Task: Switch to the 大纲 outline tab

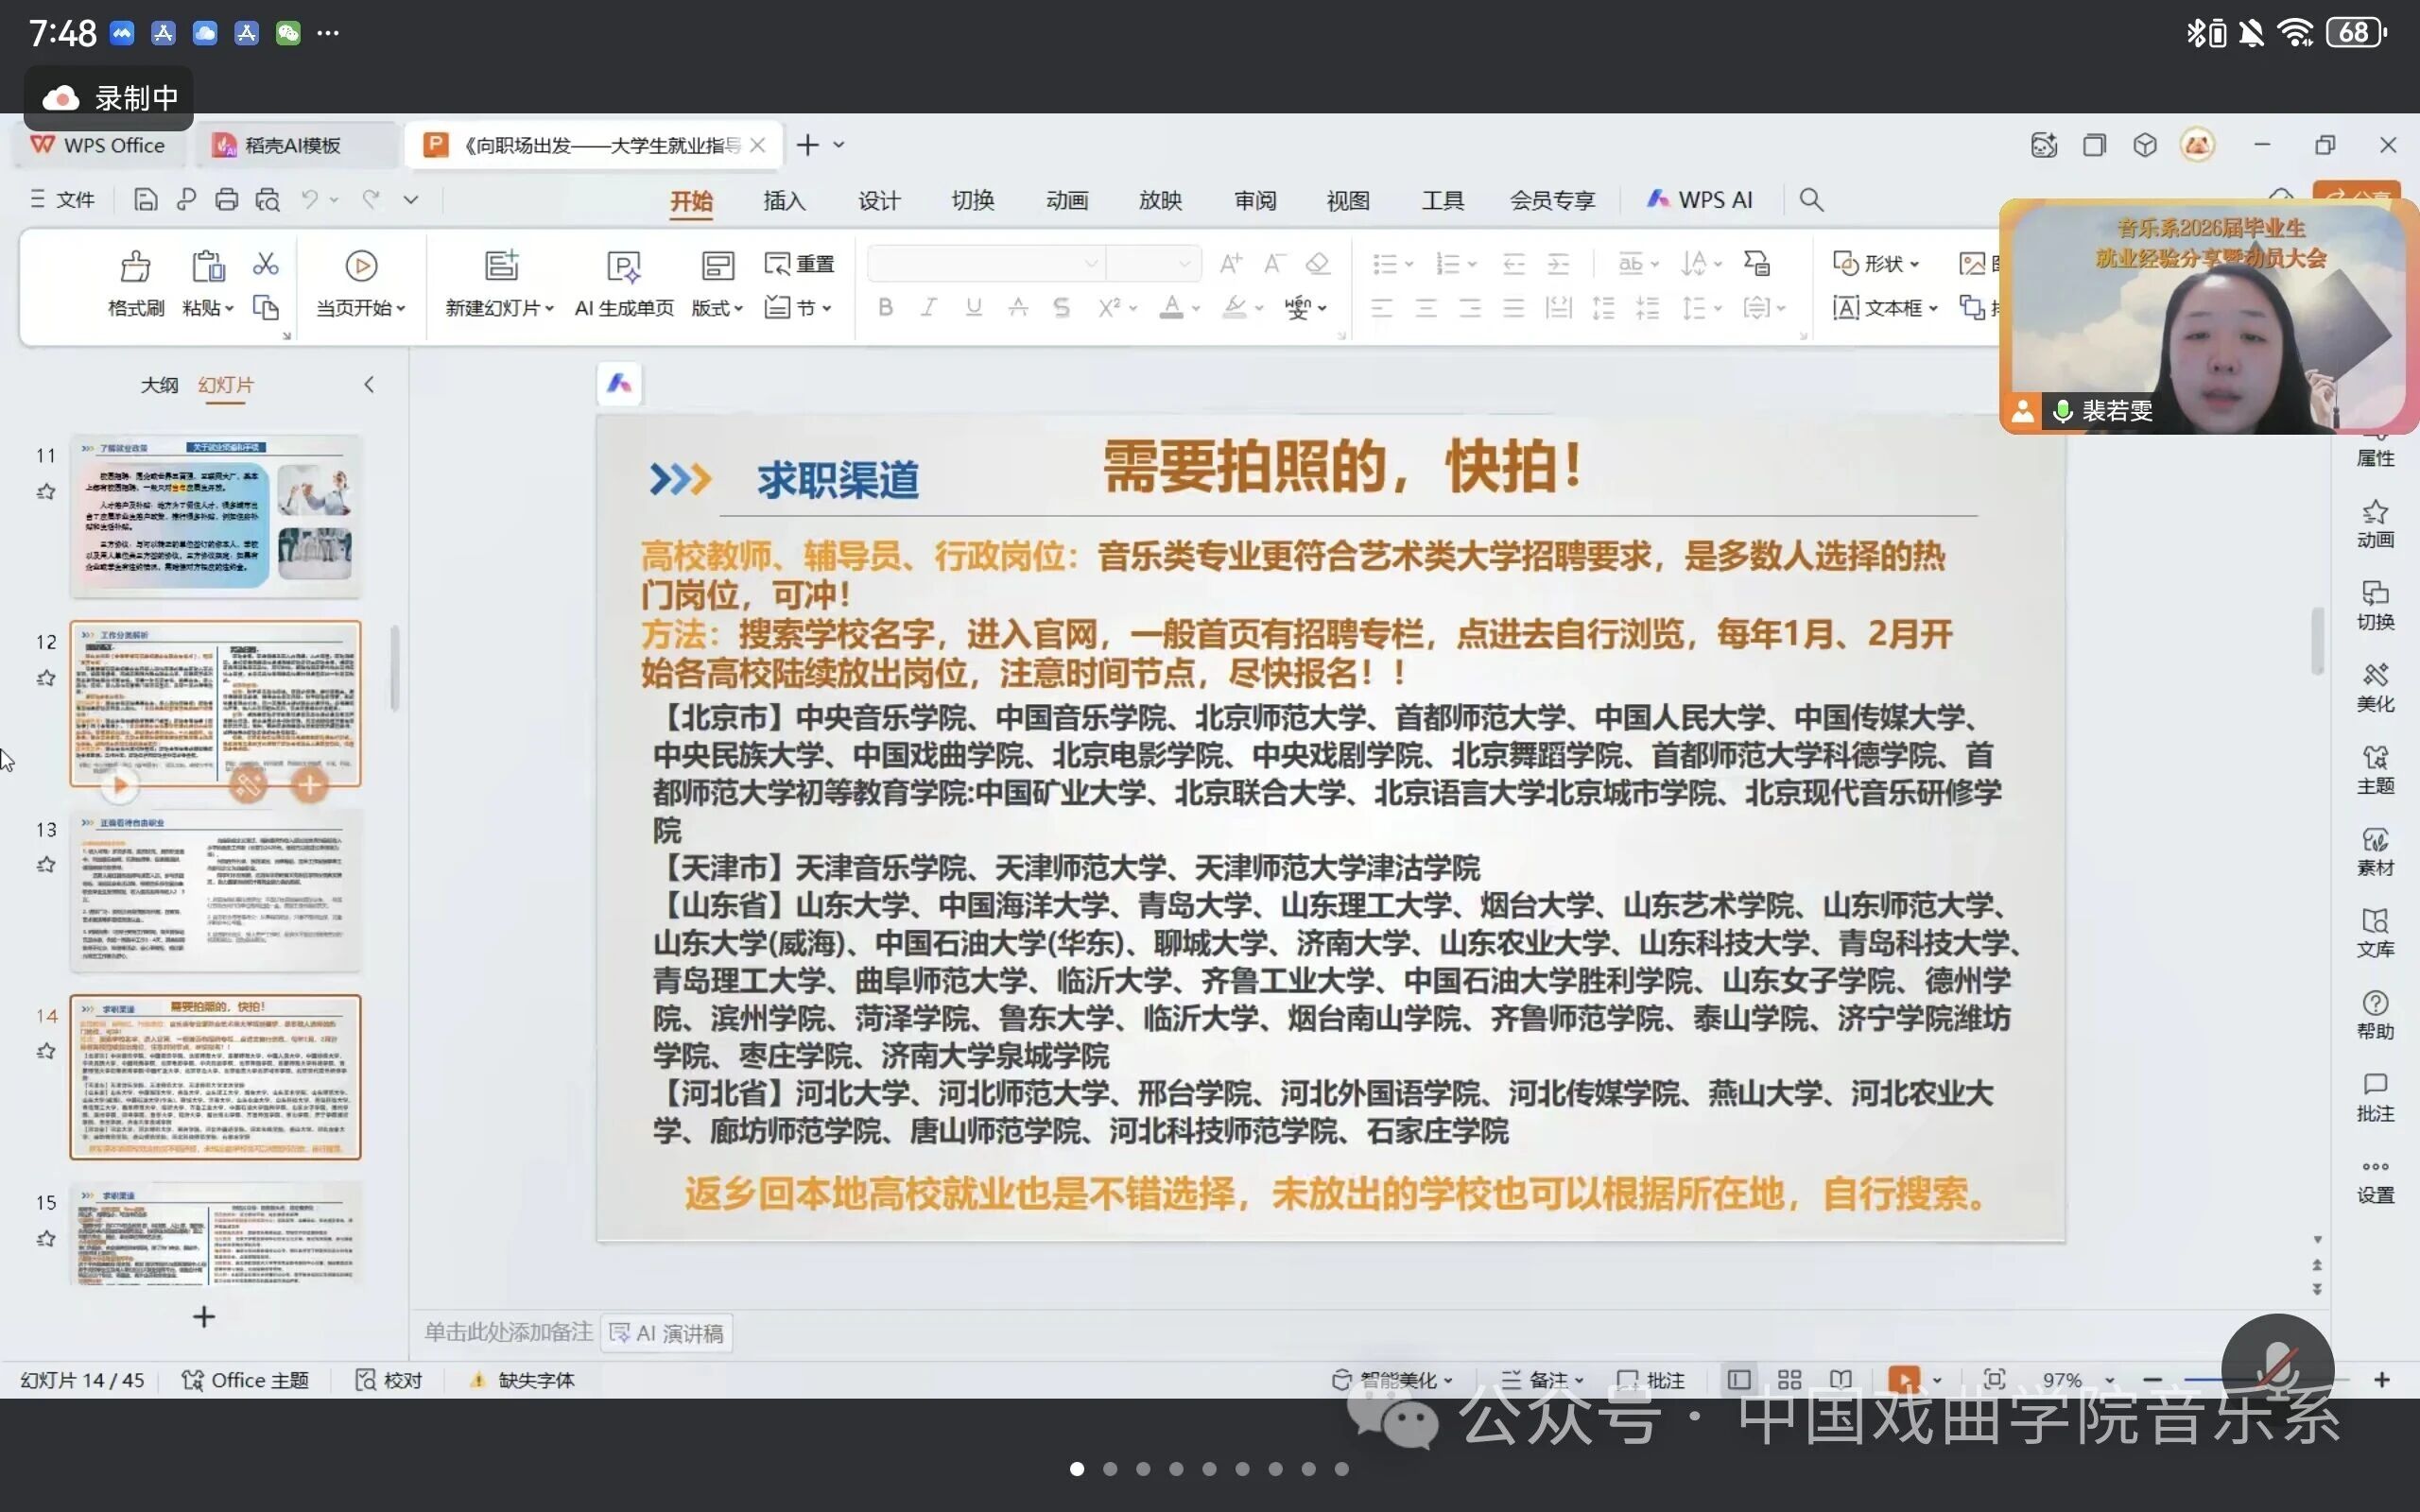Action: click(159, 385)
